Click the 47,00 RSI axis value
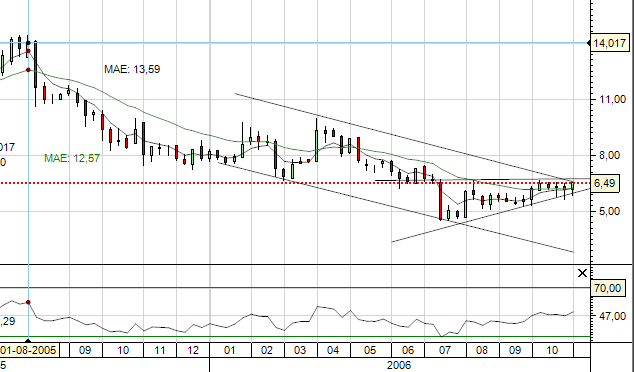 click(x=612, y=316)
